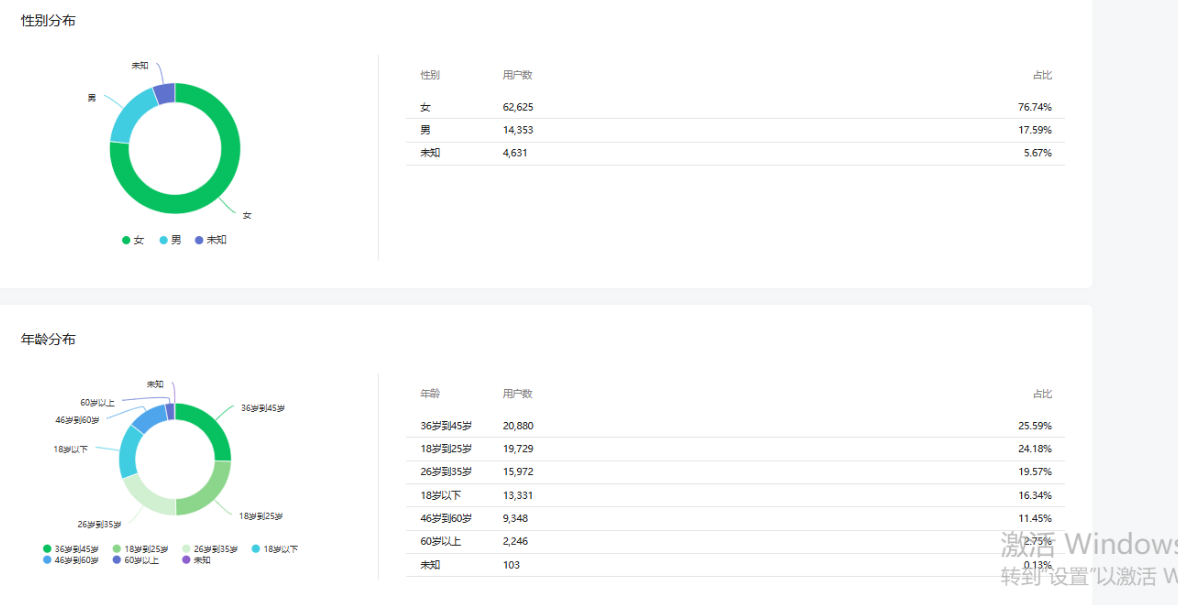The image size is (1178, 605).
Task: Click the 女 row in gender table
Action: (x=735, y=107)
